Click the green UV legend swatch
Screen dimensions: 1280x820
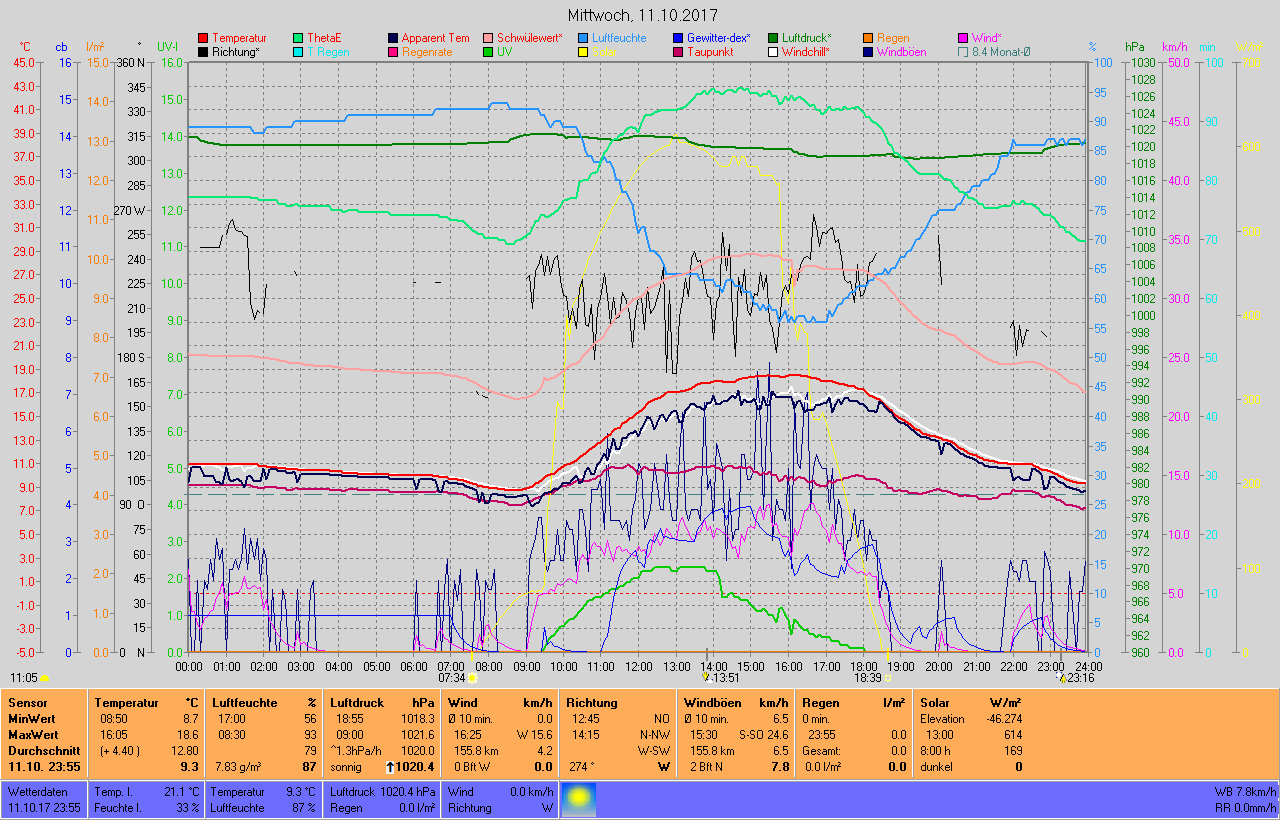pyautogui.click(x=489, y=52)
